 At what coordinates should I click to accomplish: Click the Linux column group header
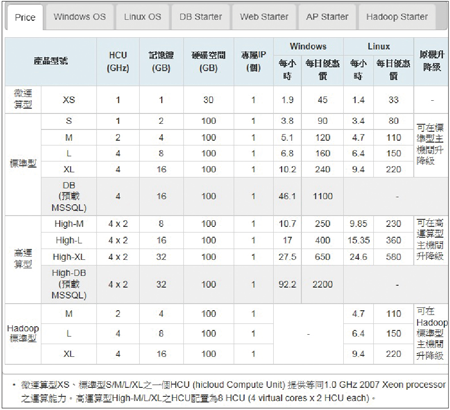coord(378,46)
